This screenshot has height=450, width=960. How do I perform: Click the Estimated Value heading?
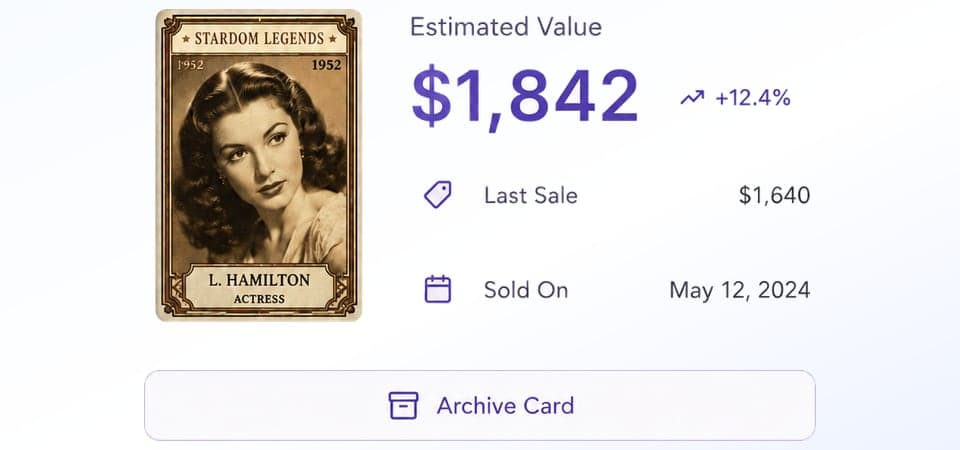506,27
